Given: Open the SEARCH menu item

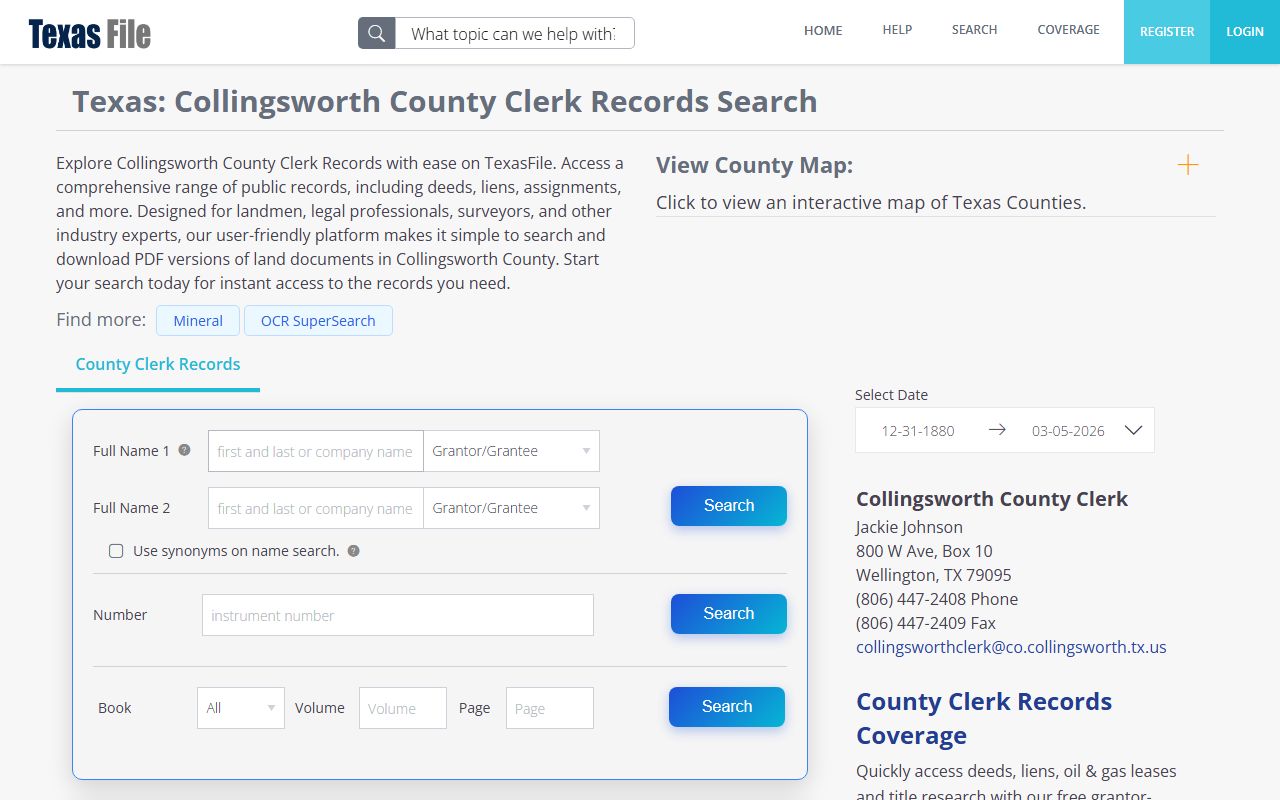Looking at the screenshot, I should tap(974, 30).
